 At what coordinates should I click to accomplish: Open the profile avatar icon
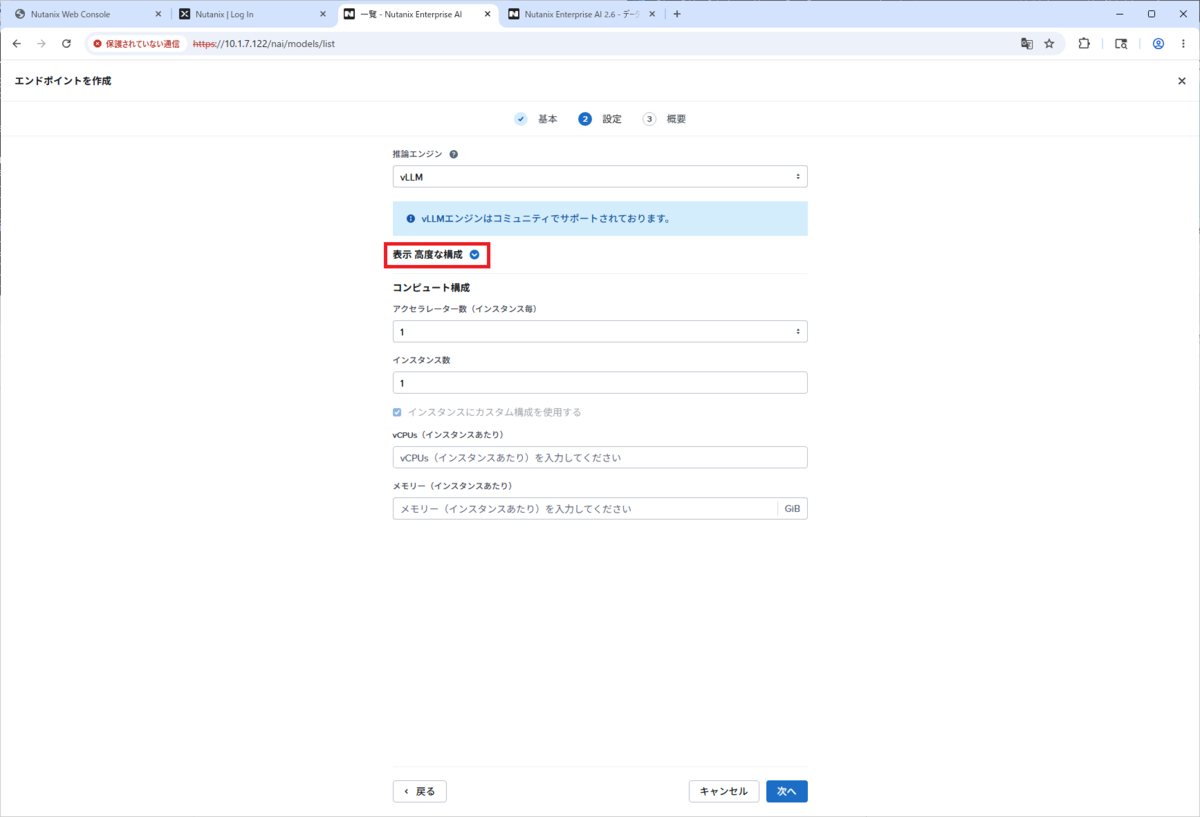(1158, 44)
